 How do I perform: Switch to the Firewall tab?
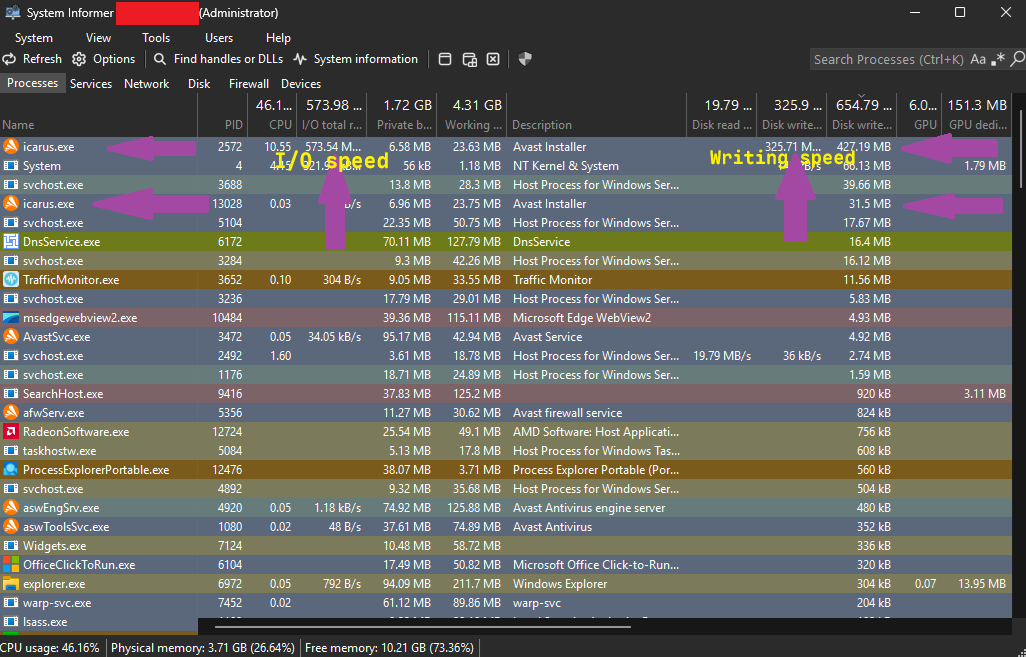pyautogui.click(x=249, y=84)
